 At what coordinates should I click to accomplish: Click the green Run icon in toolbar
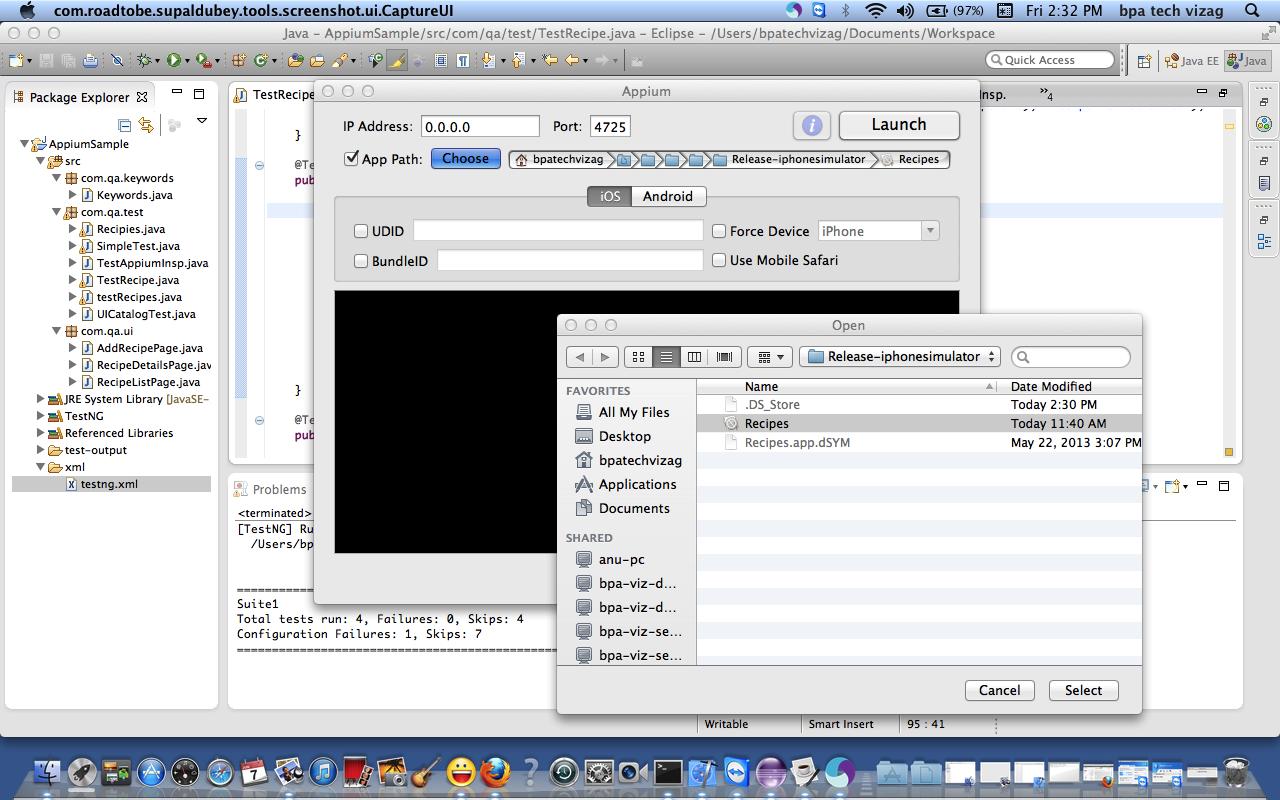(x=174, y=60)
